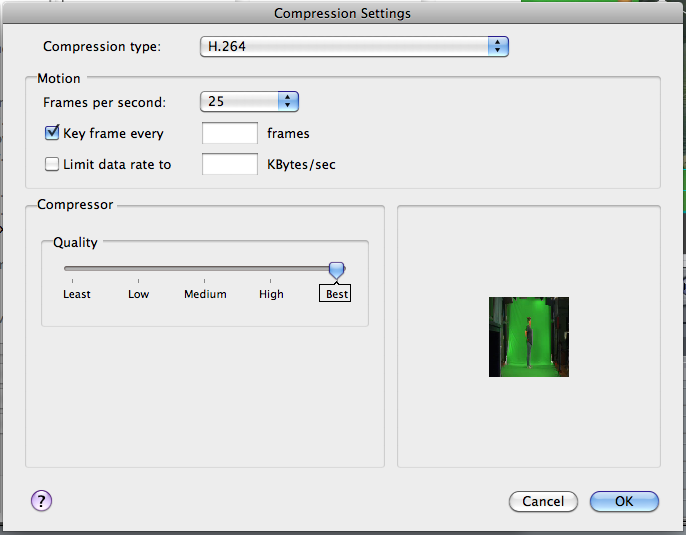Image resolution: width=686 pixels, height=535 pixels.
Task: Open the 25 frames per second dropdown
Action: click(x=249, y=101)
